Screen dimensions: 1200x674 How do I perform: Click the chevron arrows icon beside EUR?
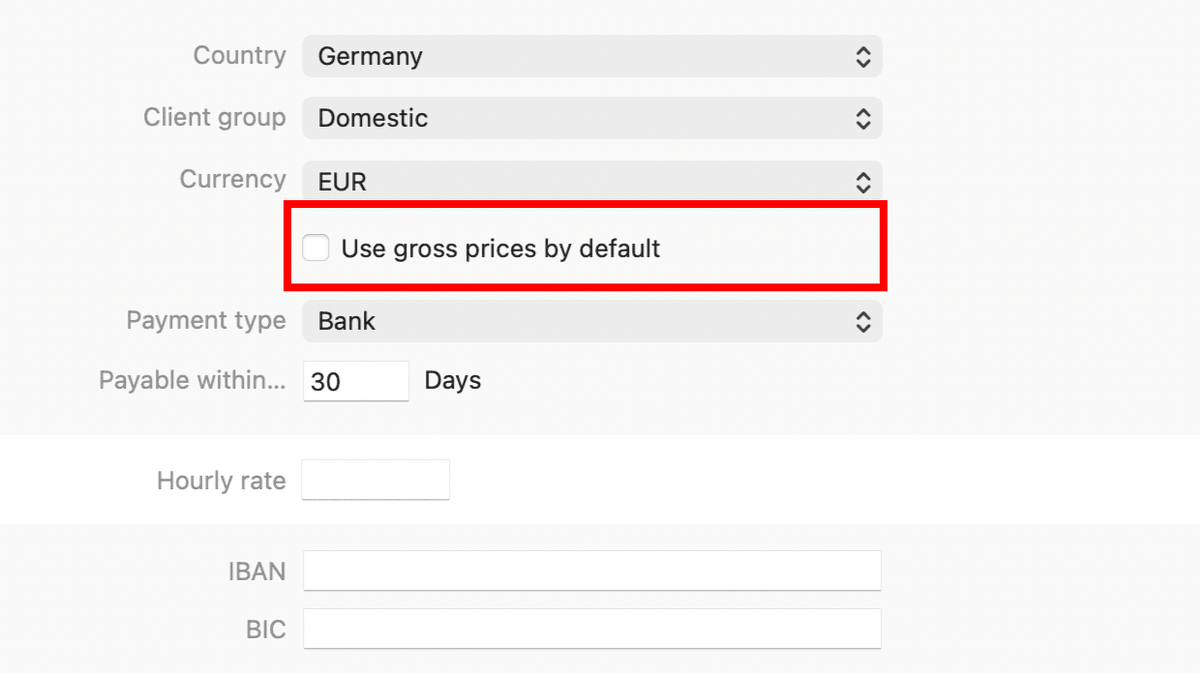(x=863, y=182)
